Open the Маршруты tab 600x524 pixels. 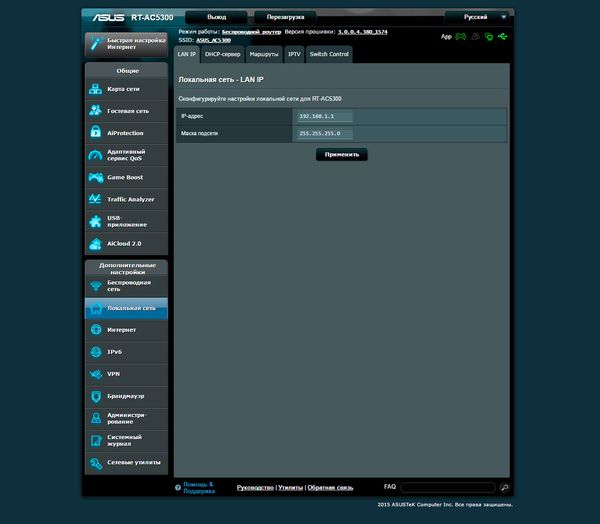pos(264,54)
